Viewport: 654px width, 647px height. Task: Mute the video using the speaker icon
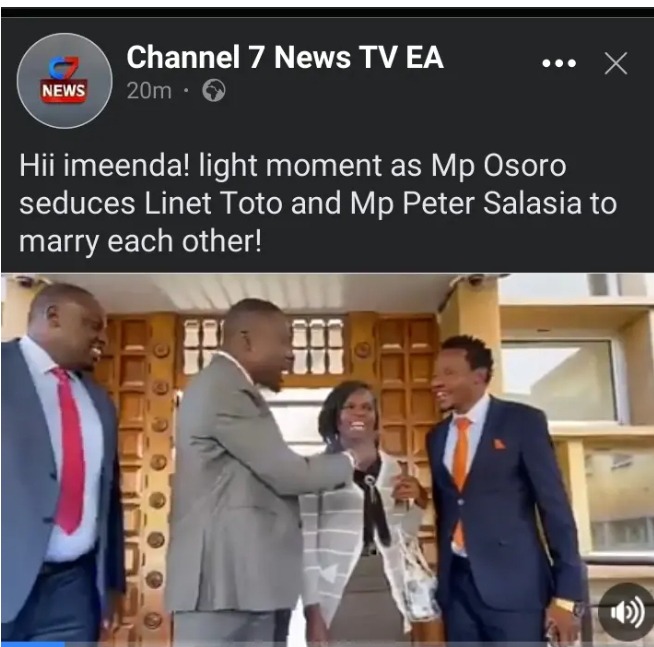626,612
